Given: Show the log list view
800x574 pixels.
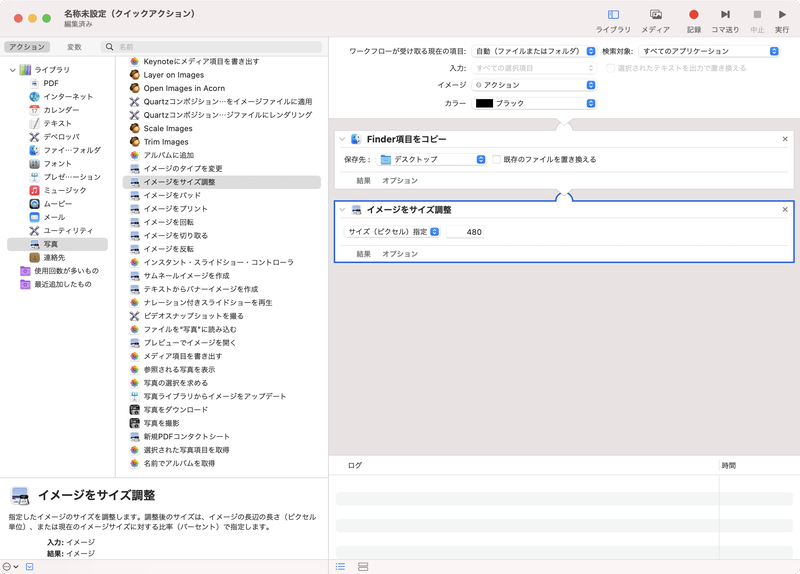Looking at the screenshot, I should (340, 567).
